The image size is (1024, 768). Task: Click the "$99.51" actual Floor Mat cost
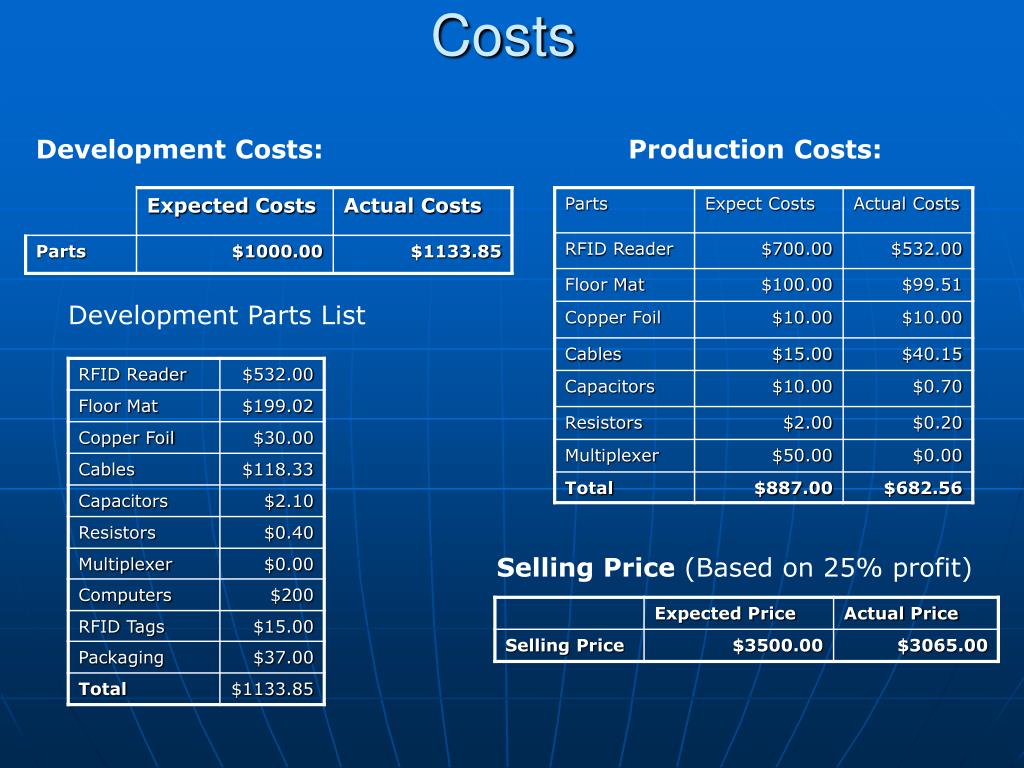932,285
